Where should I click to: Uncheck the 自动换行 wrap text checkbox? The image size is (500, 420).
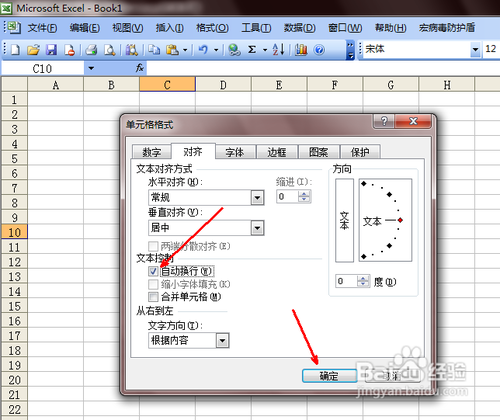(x=153, y=271)
